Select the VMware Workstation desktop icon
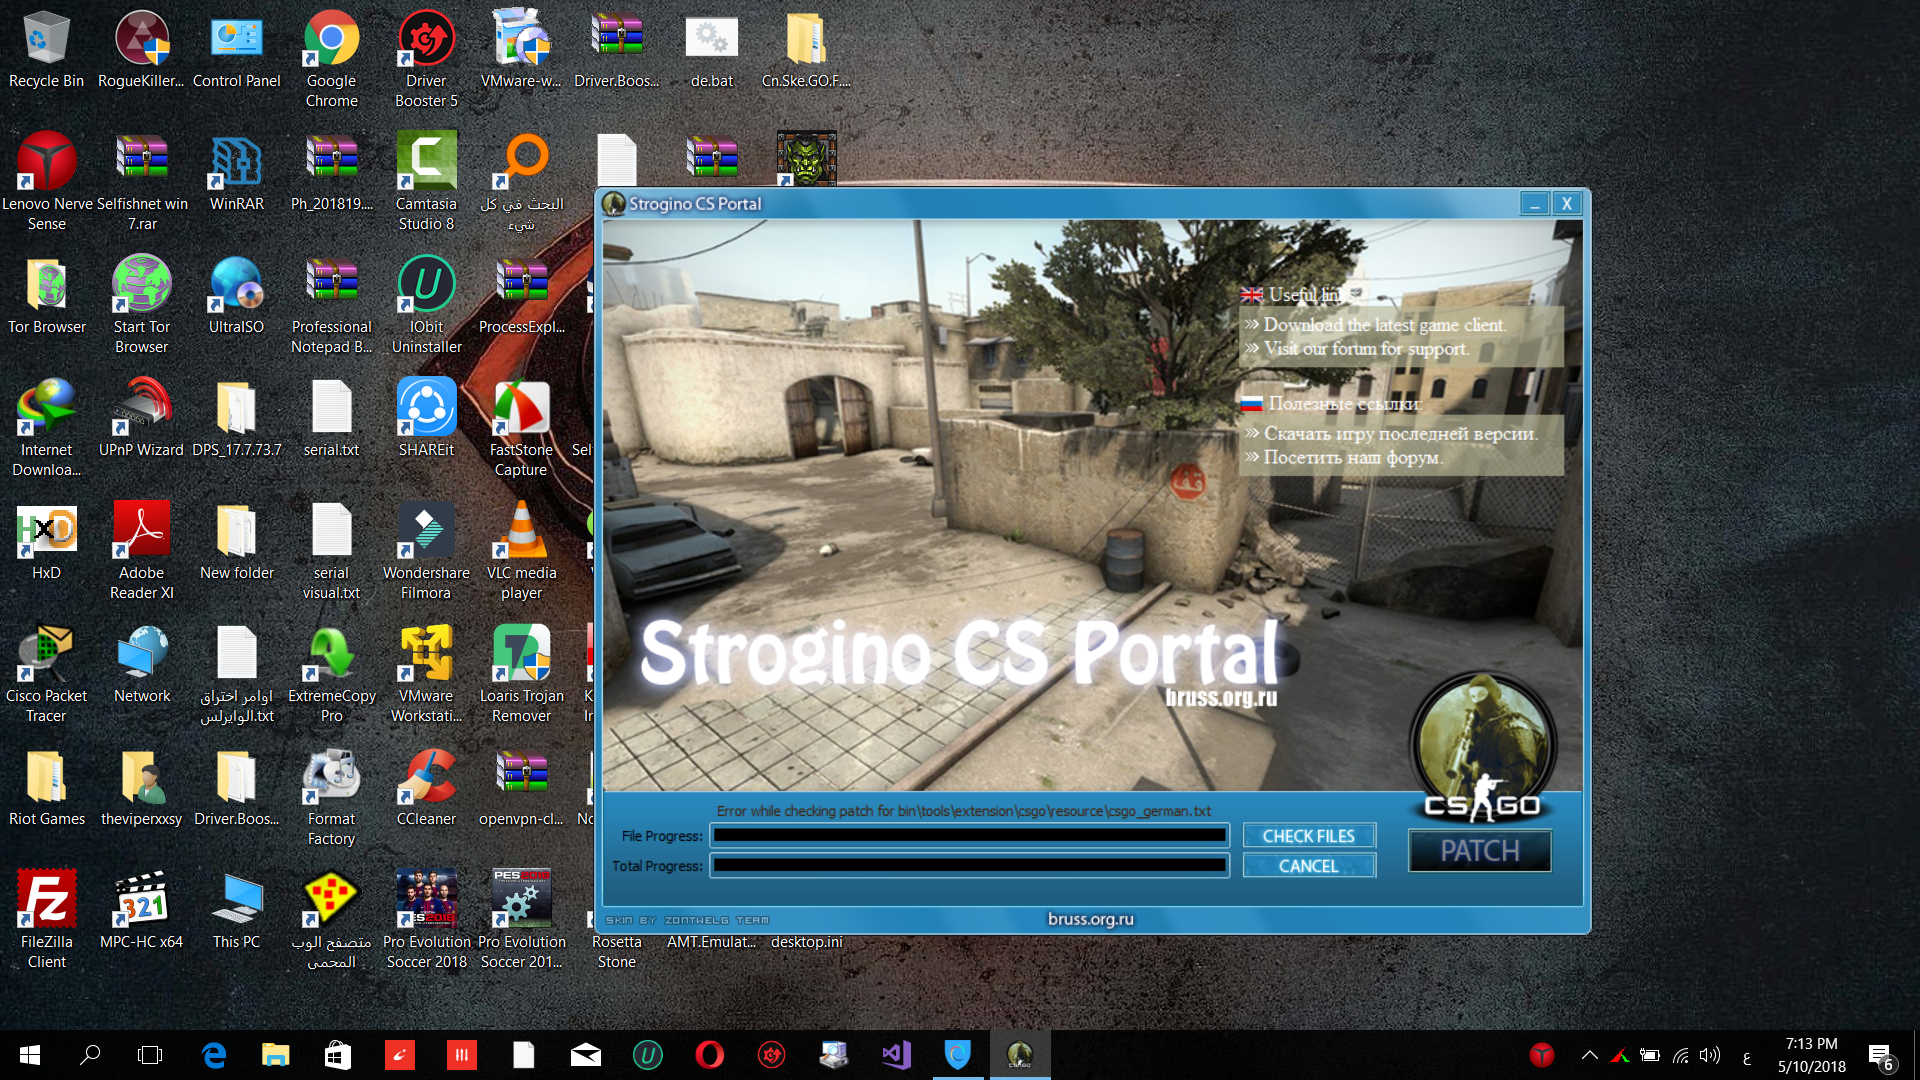This screenshot has height=1080, width=1920. click(x=426, y=675)
